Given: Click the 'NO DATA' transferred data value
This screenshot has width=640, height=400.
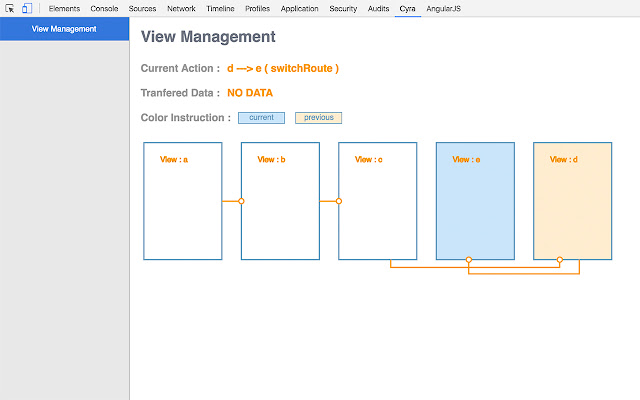Looking at the screenshot, I should tap(250, 93).
